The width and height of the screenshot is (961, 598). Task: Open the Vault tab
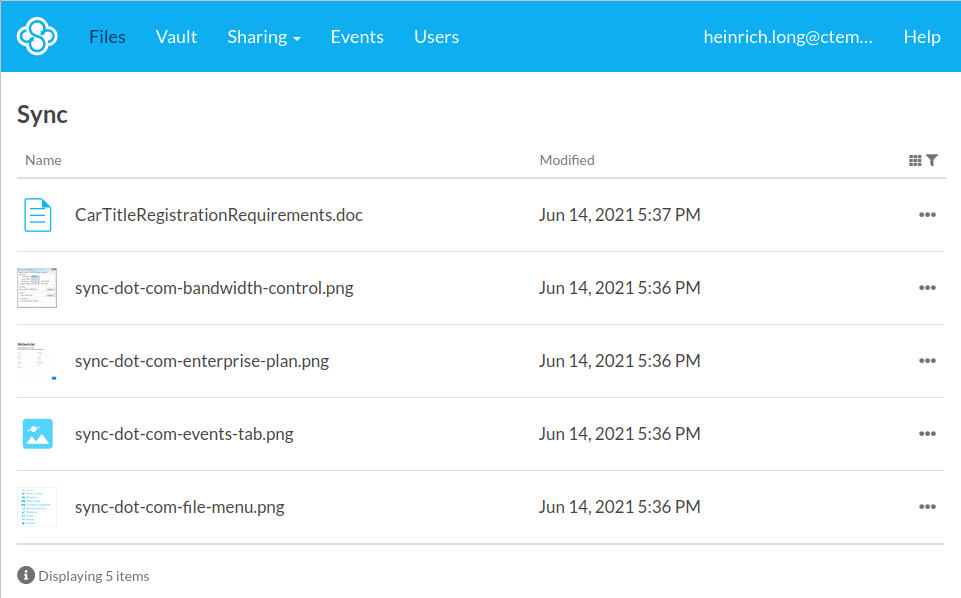tap(177, 37)
